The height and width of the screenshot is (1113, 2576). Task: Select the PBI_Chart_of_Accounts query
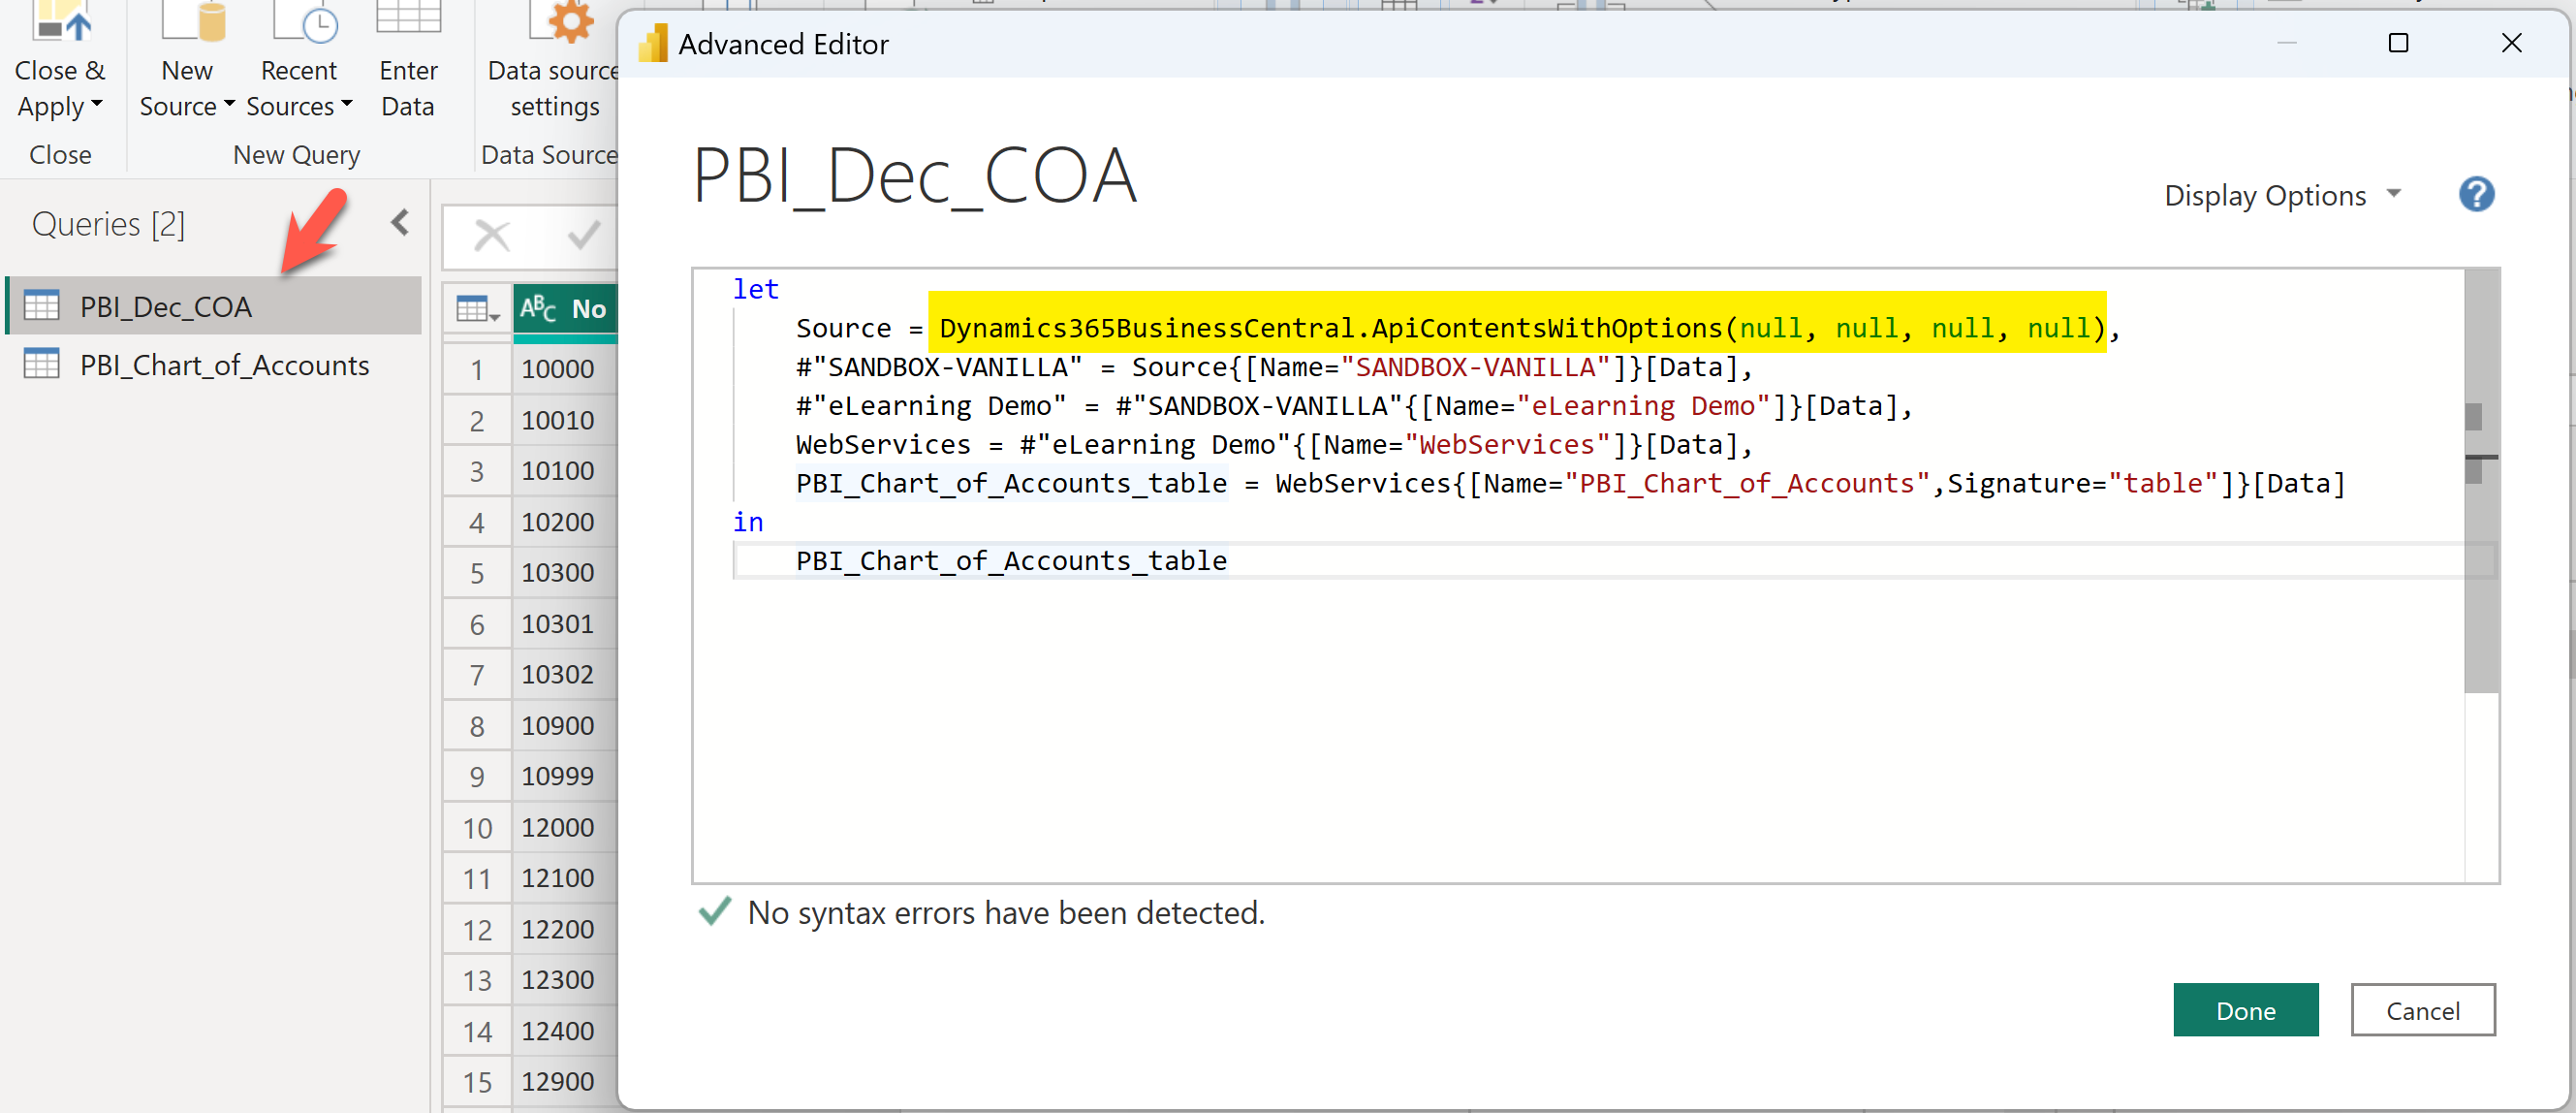click(x=224, y=365)
